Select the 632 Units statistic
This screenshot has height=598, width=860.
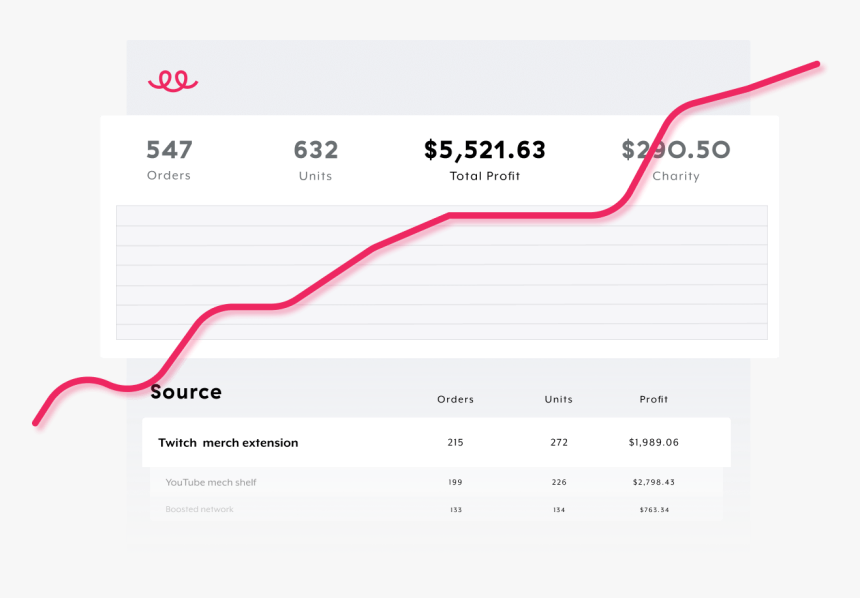315,160
